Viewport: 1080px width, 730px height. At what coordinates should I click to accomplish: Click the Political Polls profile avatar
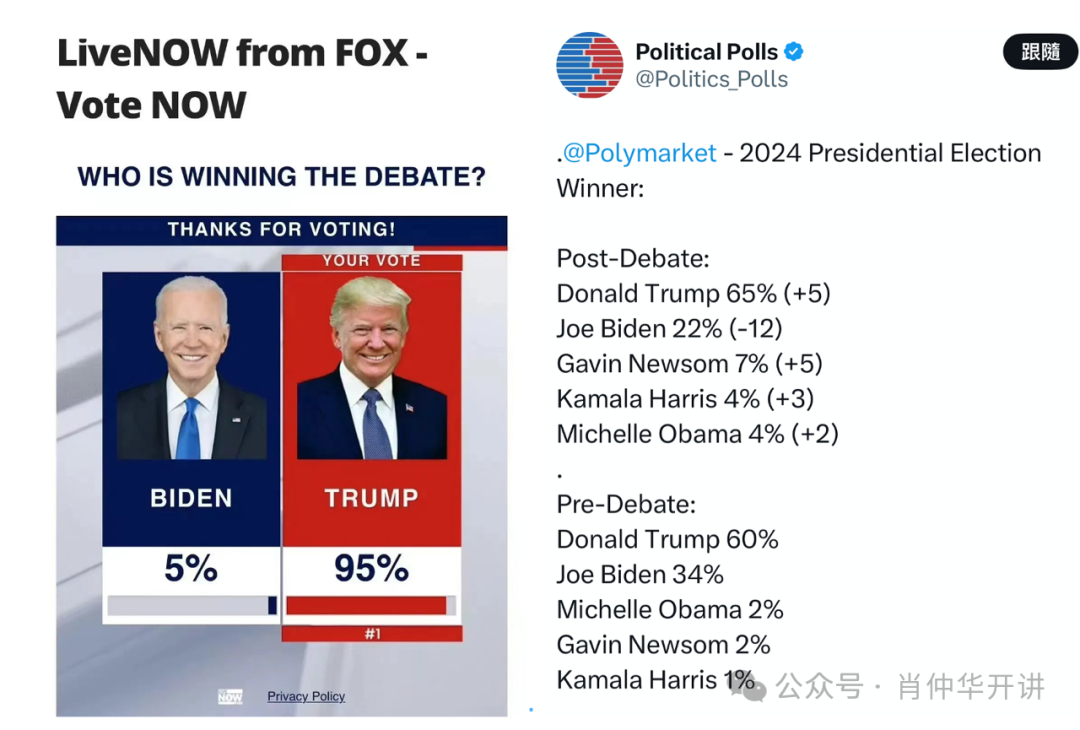590,65
